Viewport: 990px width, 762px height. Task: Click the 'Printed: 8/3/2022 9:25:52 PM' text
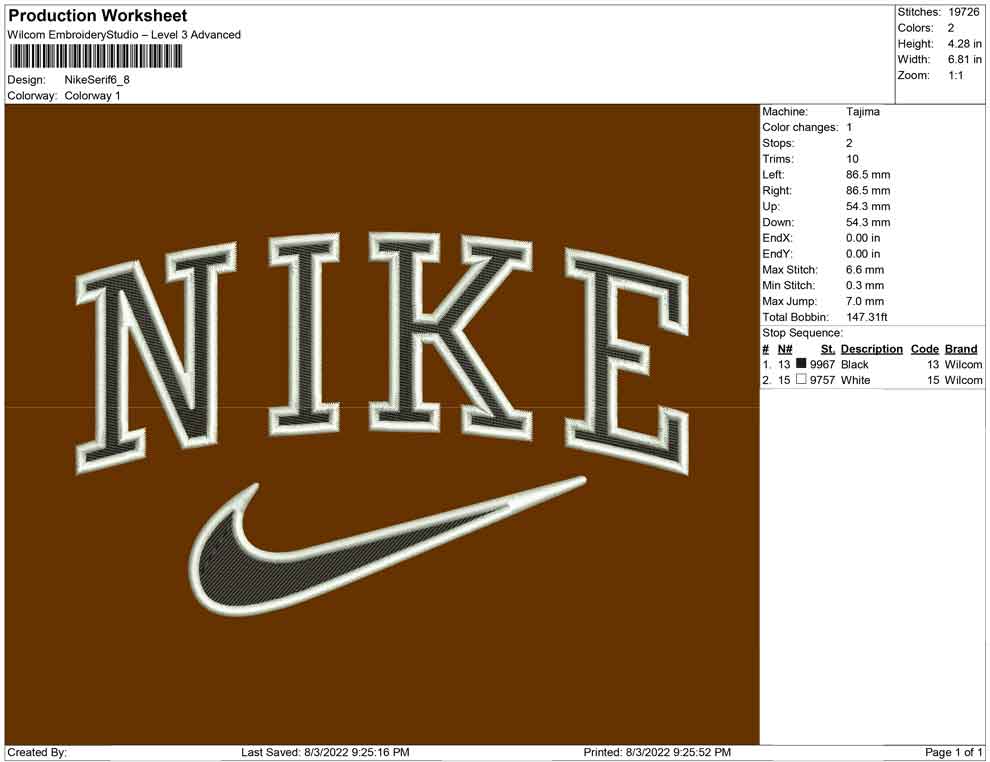point(657,752)
